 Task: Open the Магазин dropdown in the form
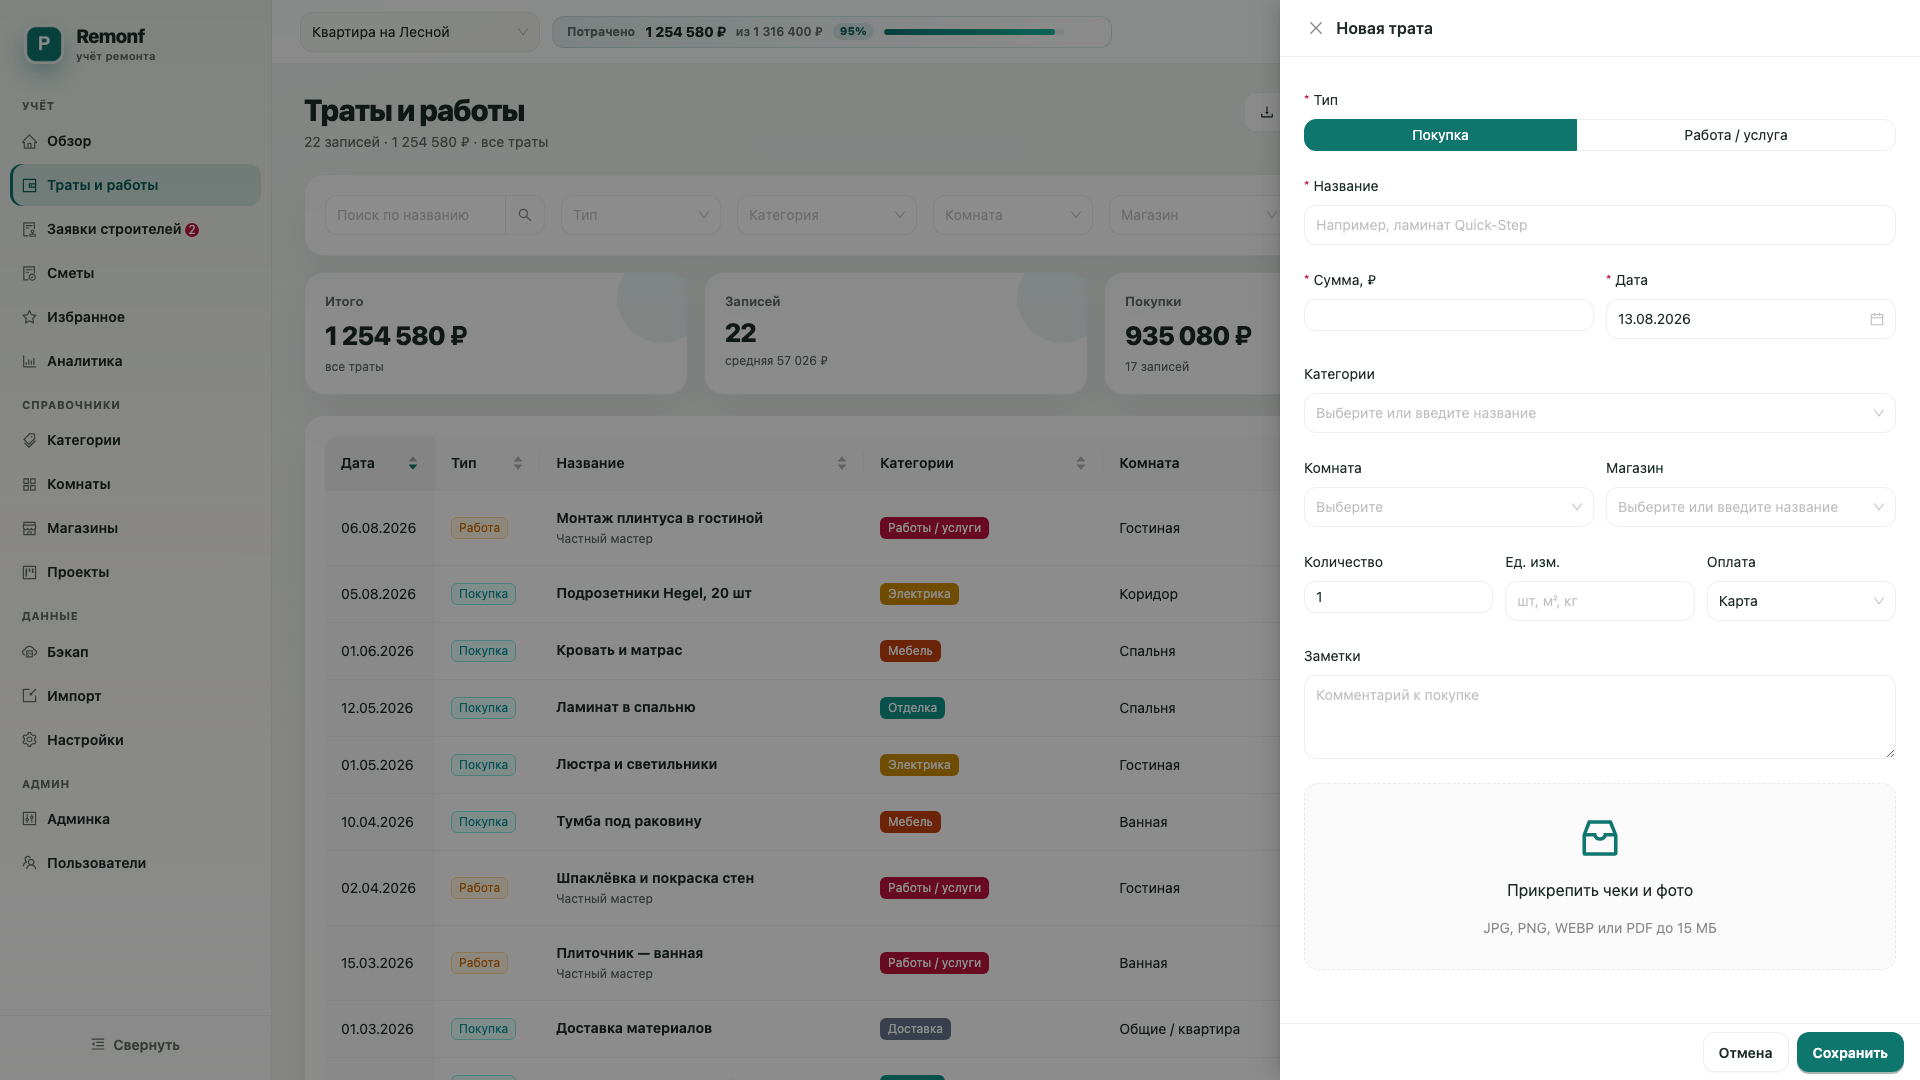1750,507
